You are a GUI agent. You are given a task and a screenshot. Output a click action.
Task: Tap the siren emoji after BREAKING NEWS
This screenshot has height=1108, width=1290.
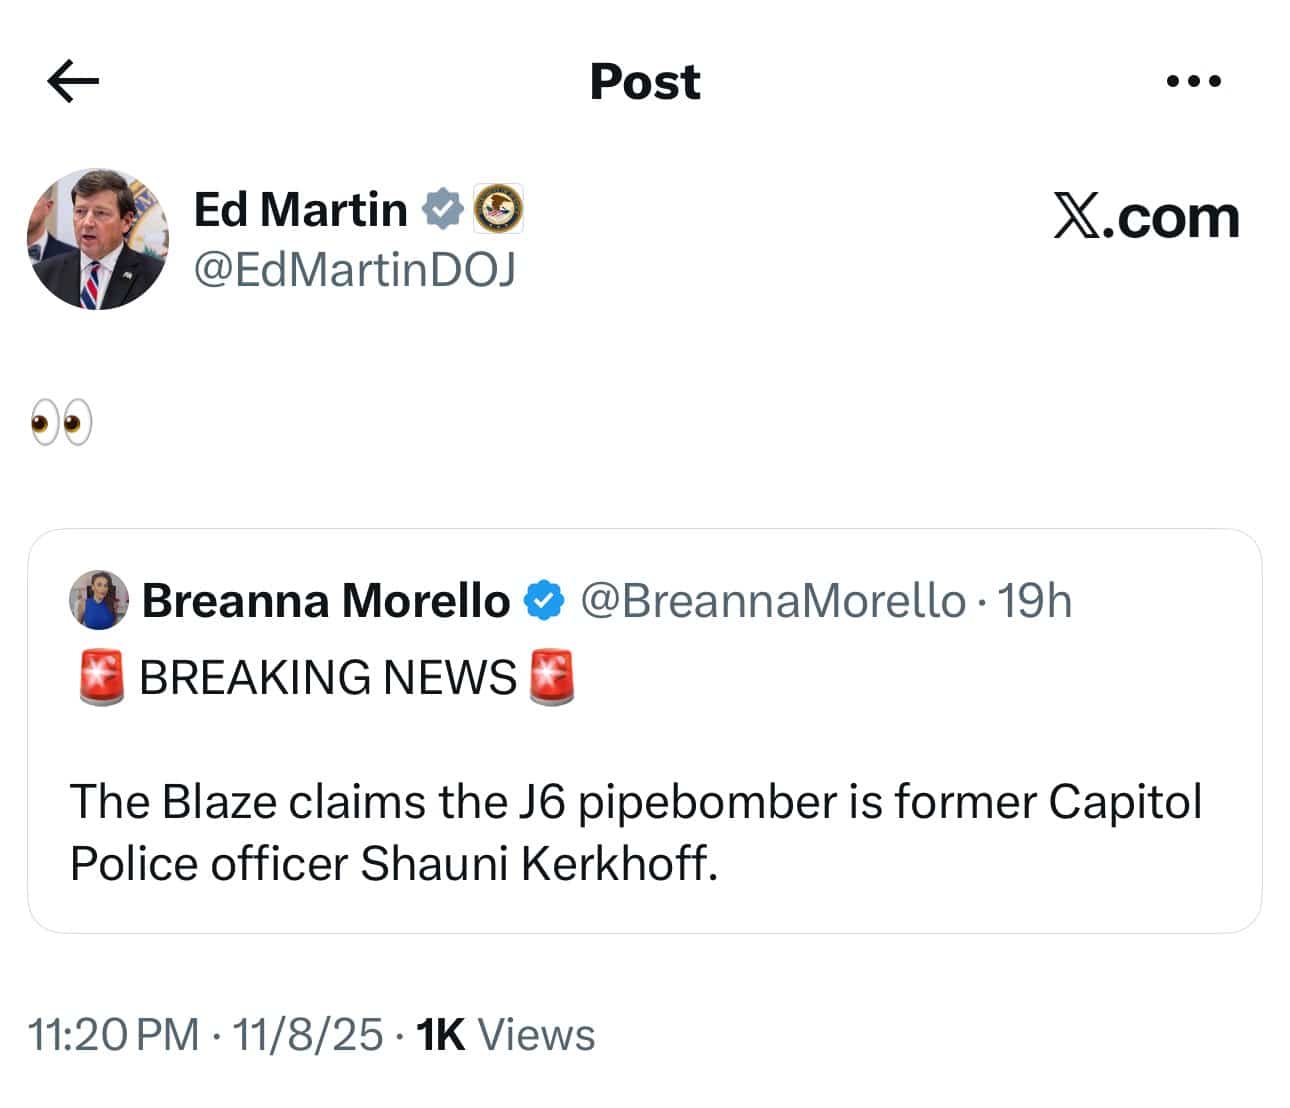[x=551, y=677]
